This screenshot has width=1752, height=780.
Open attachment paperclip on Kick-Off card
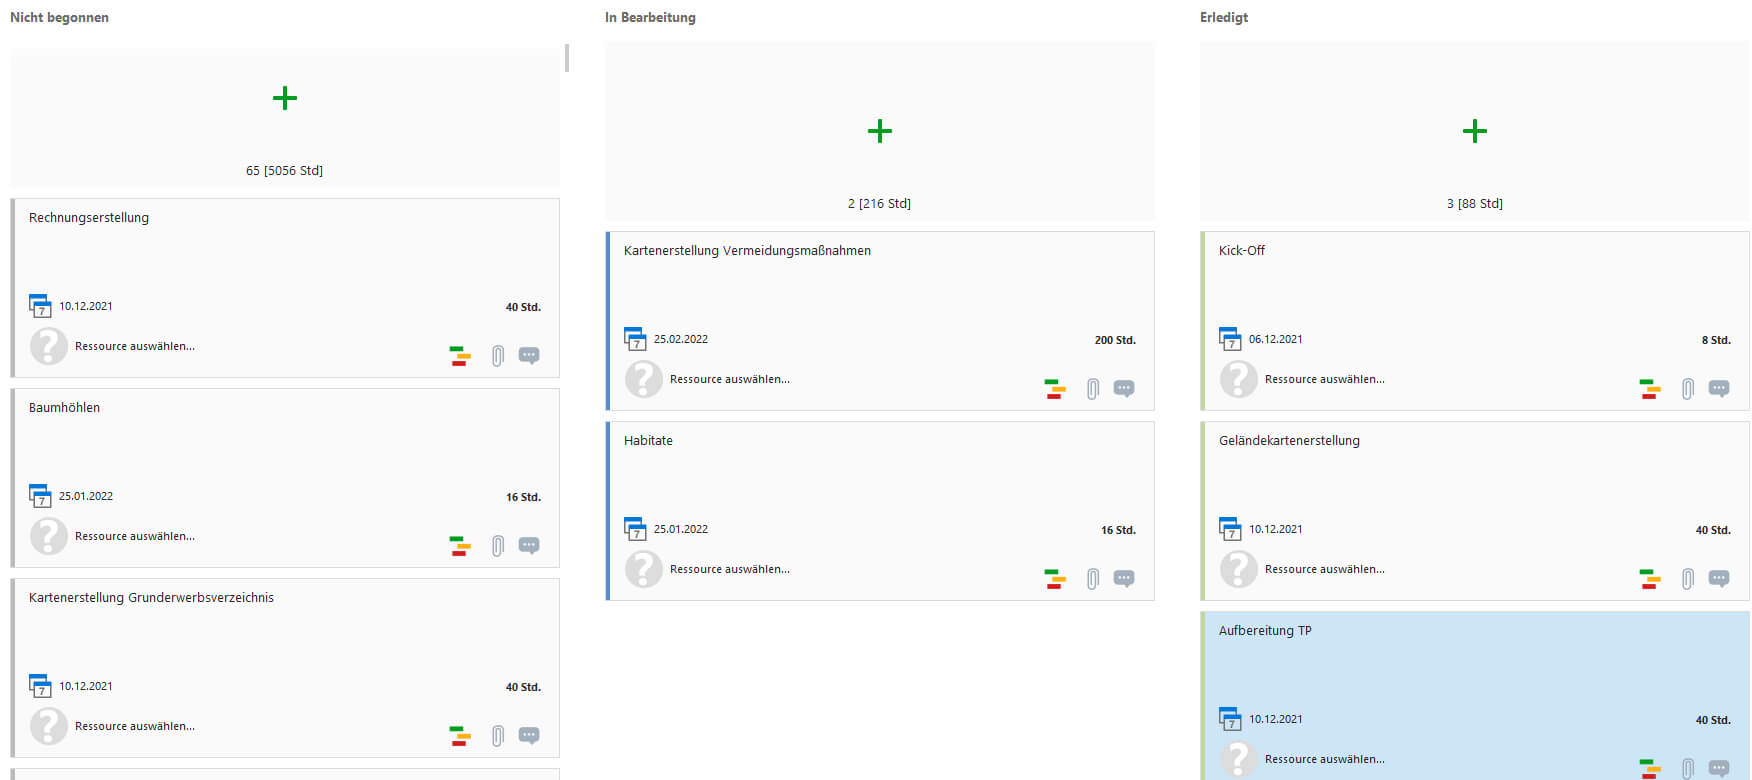click(1687, 389)
